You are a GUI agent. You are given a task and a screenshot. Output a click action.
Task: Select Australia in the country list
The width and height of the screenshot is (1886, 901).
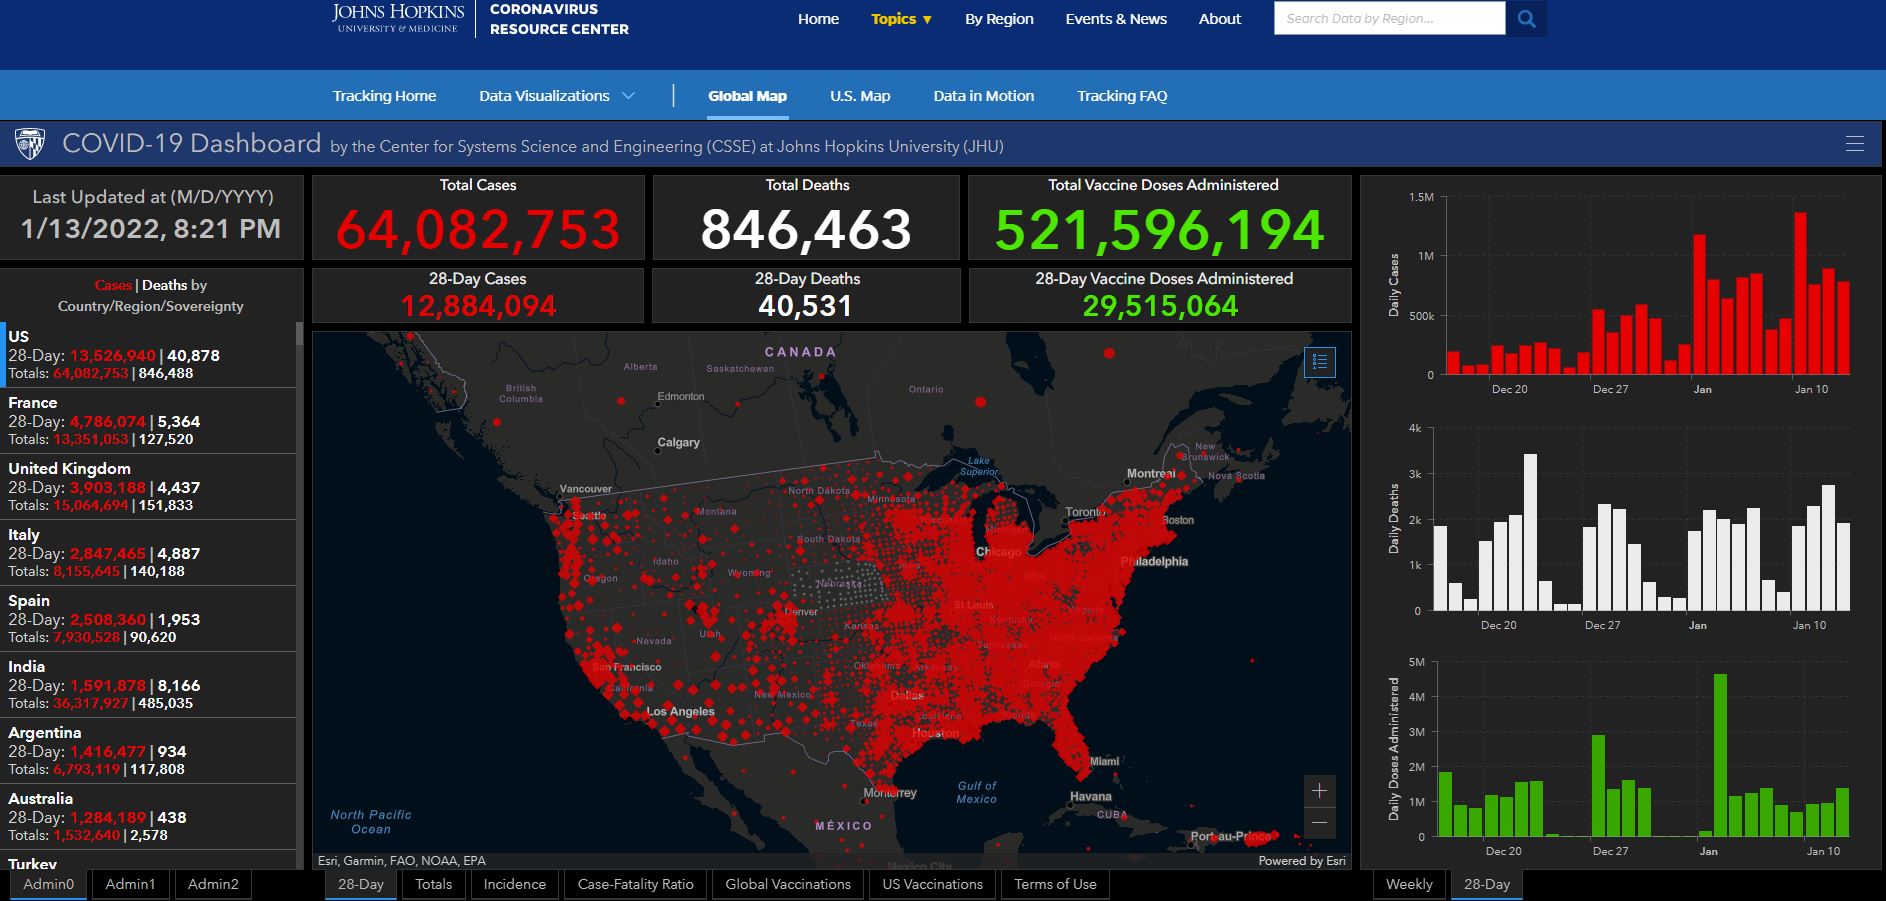[x=149, y=816]
